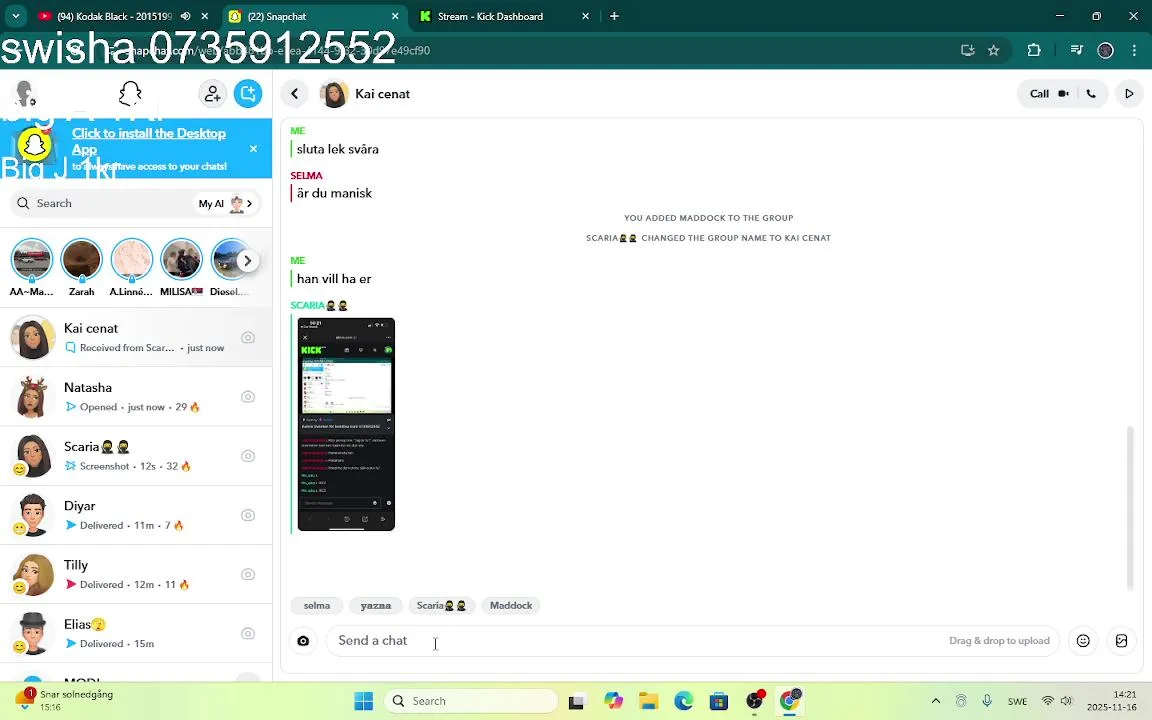Open Chrome from the taskbar
This screenshot has height=720, width=1152.
[x=790, y=701]
